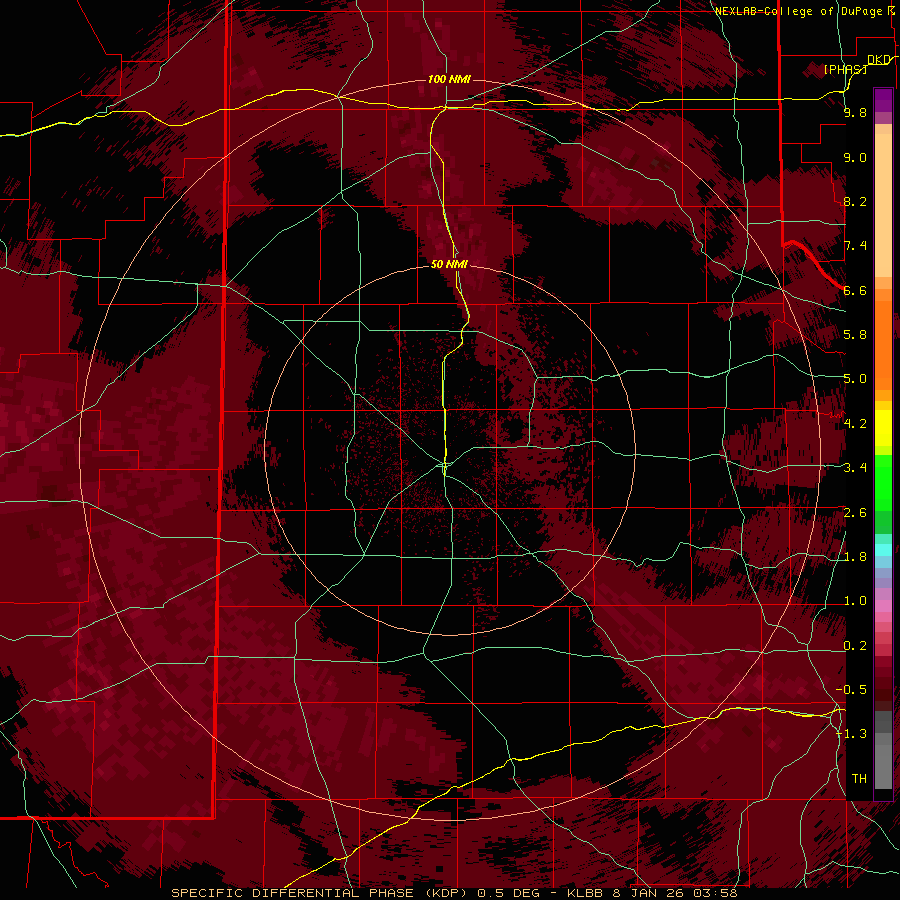The image size is (900, 900).
Task: Click the 5.8 legend value
Action: (x=855, y=334)
